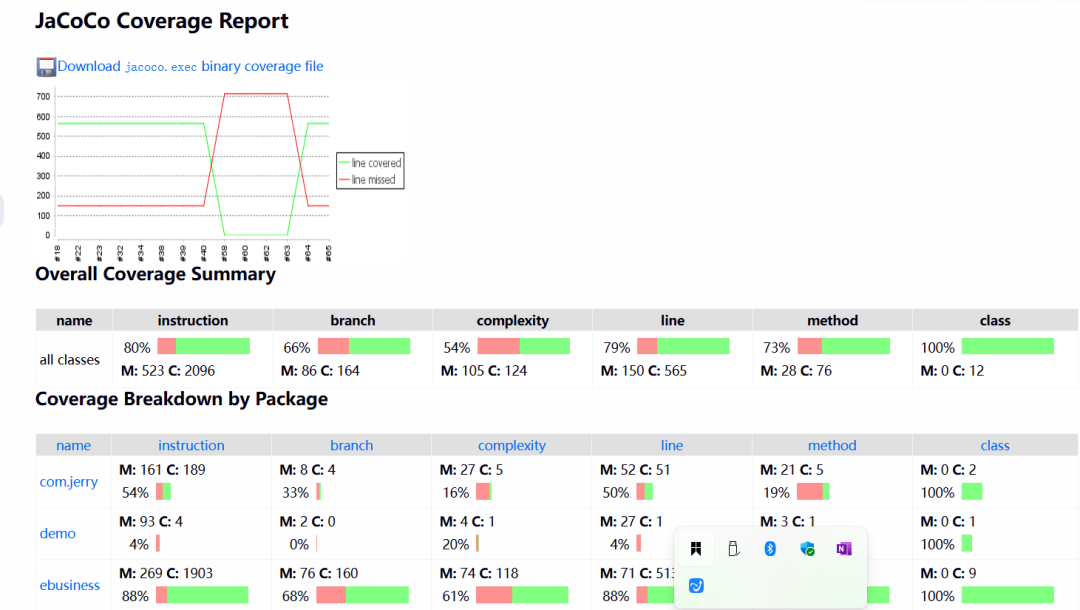Click the 'complexity' header in the overall summary
The height and width of the screenshot is (610, 1080).
click(x=512, y=320)
